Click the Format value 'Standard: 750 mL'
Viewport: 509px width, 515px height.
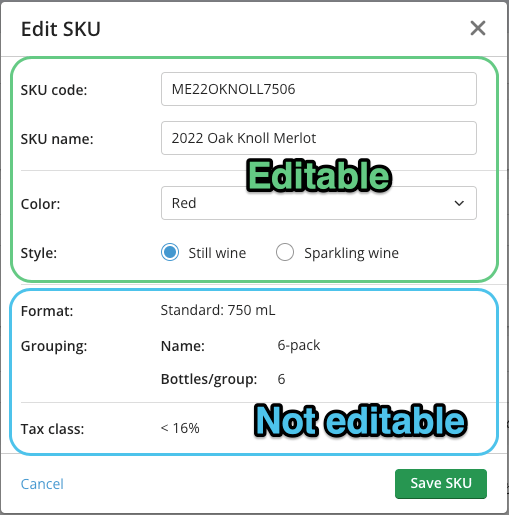[218, 310]
